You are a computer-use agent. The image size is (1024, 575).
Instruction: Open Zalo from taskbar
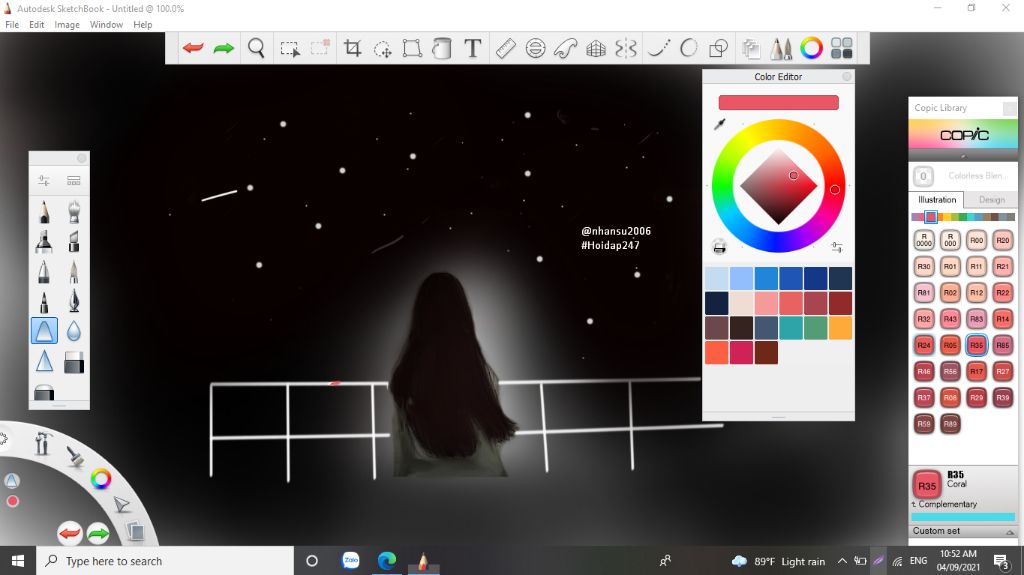click(351, 561)
